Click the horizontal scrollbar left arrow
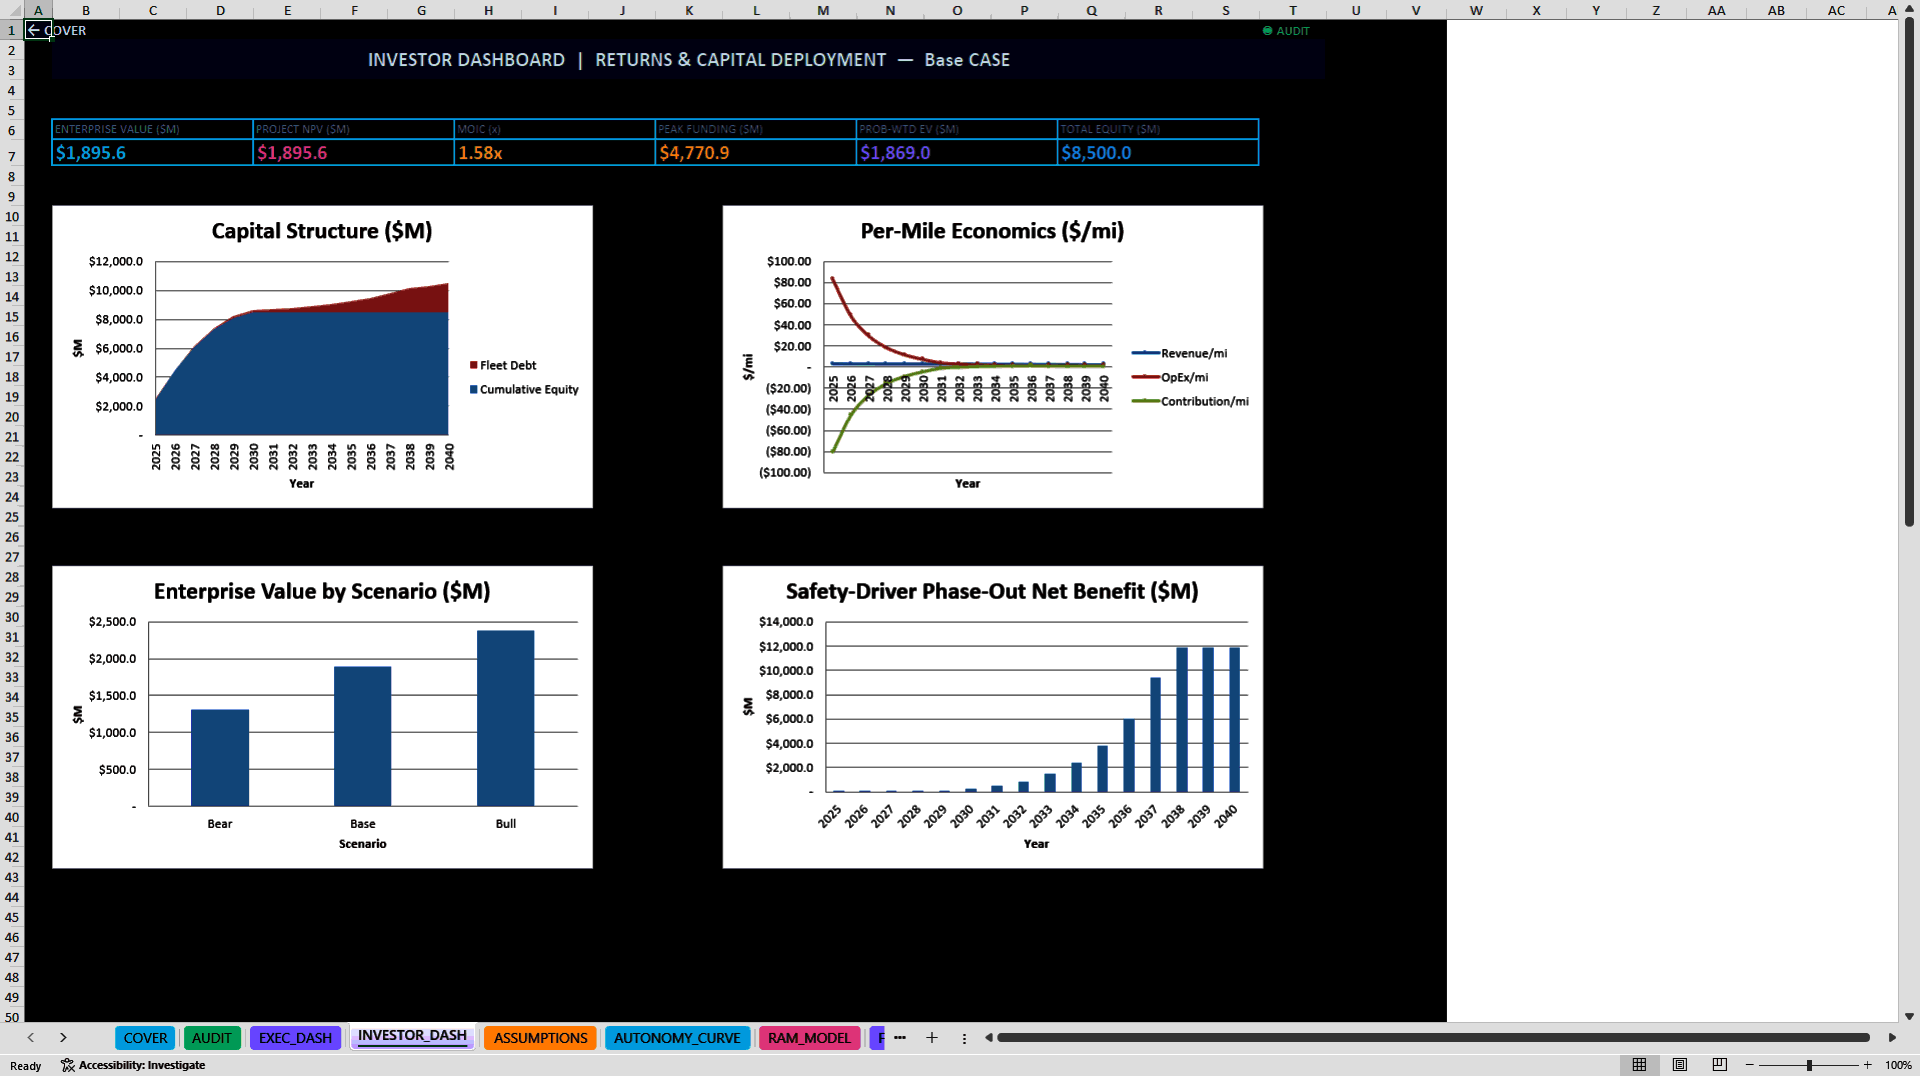The width and height of the screenshot is (1920, 1076). (x=988, y=1038)
